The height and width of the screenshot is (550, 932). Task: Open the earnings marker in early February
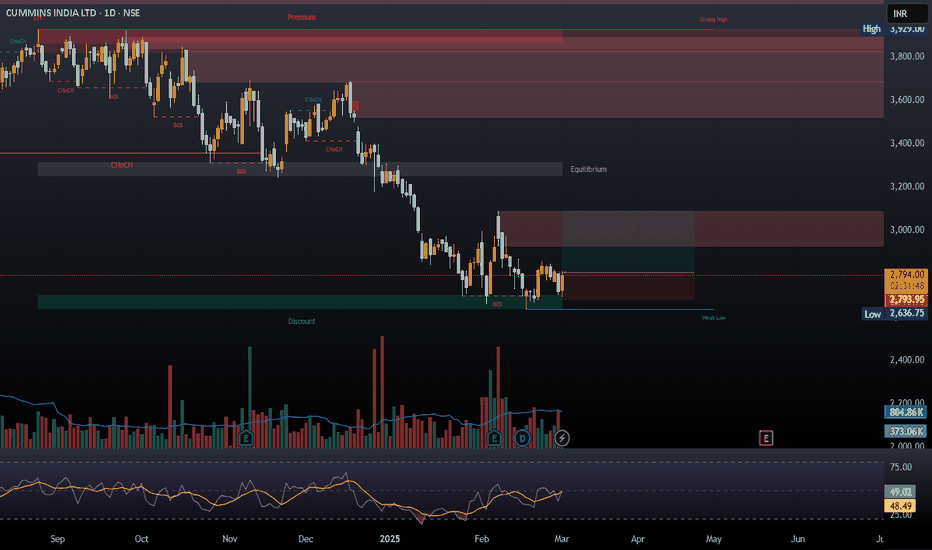[494, 439]
